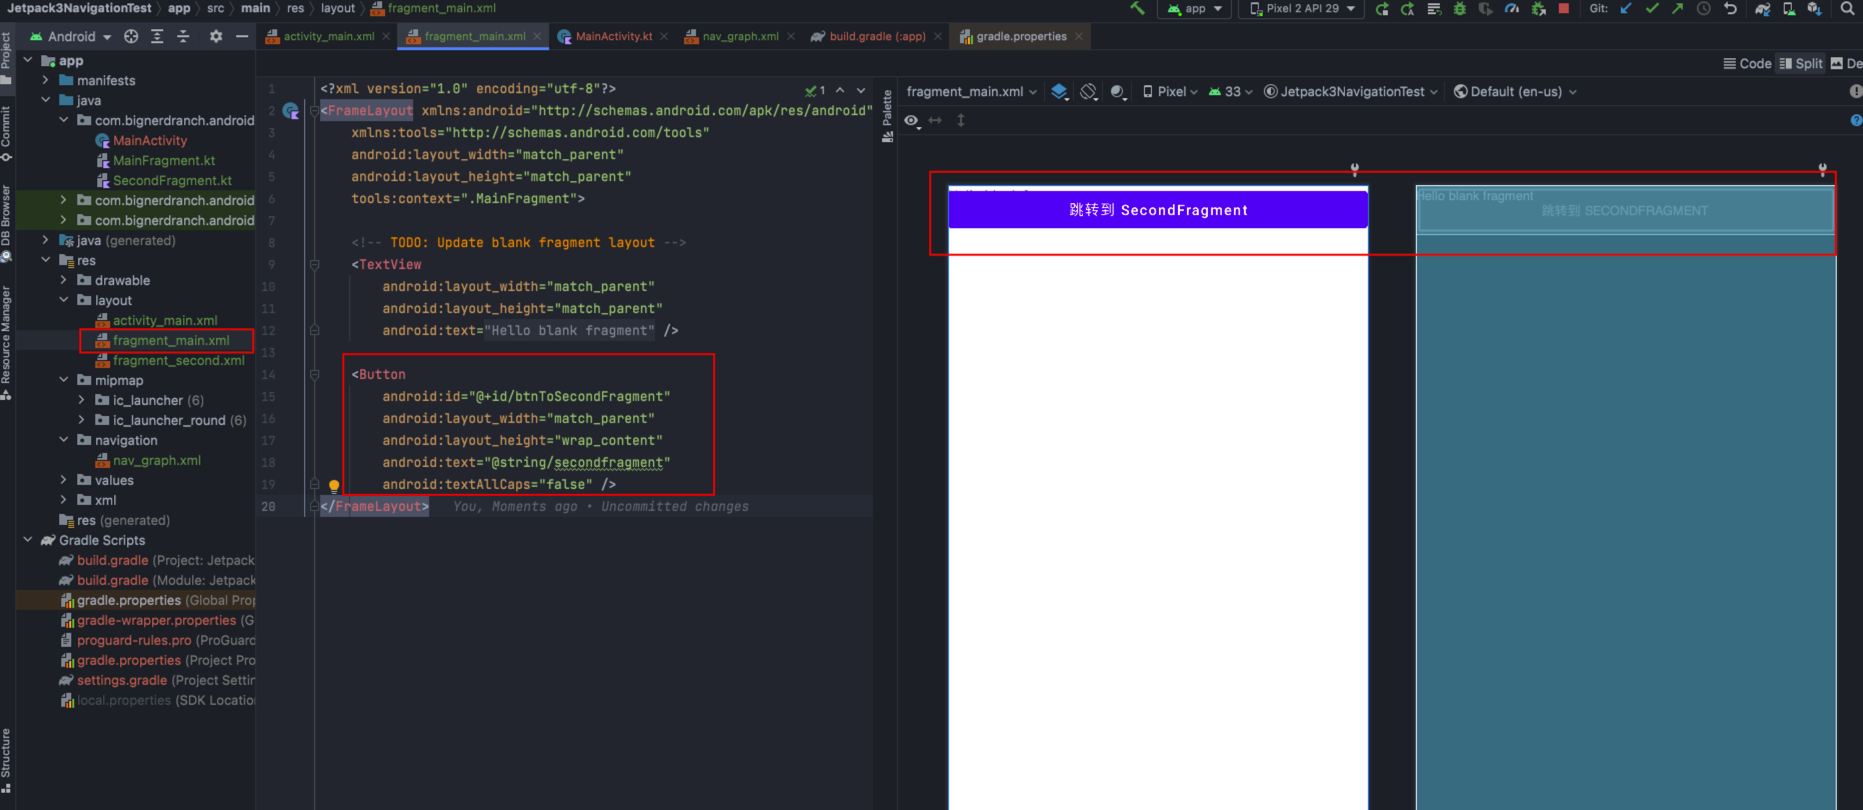Stop the running app with red square

pos(1564,8)
